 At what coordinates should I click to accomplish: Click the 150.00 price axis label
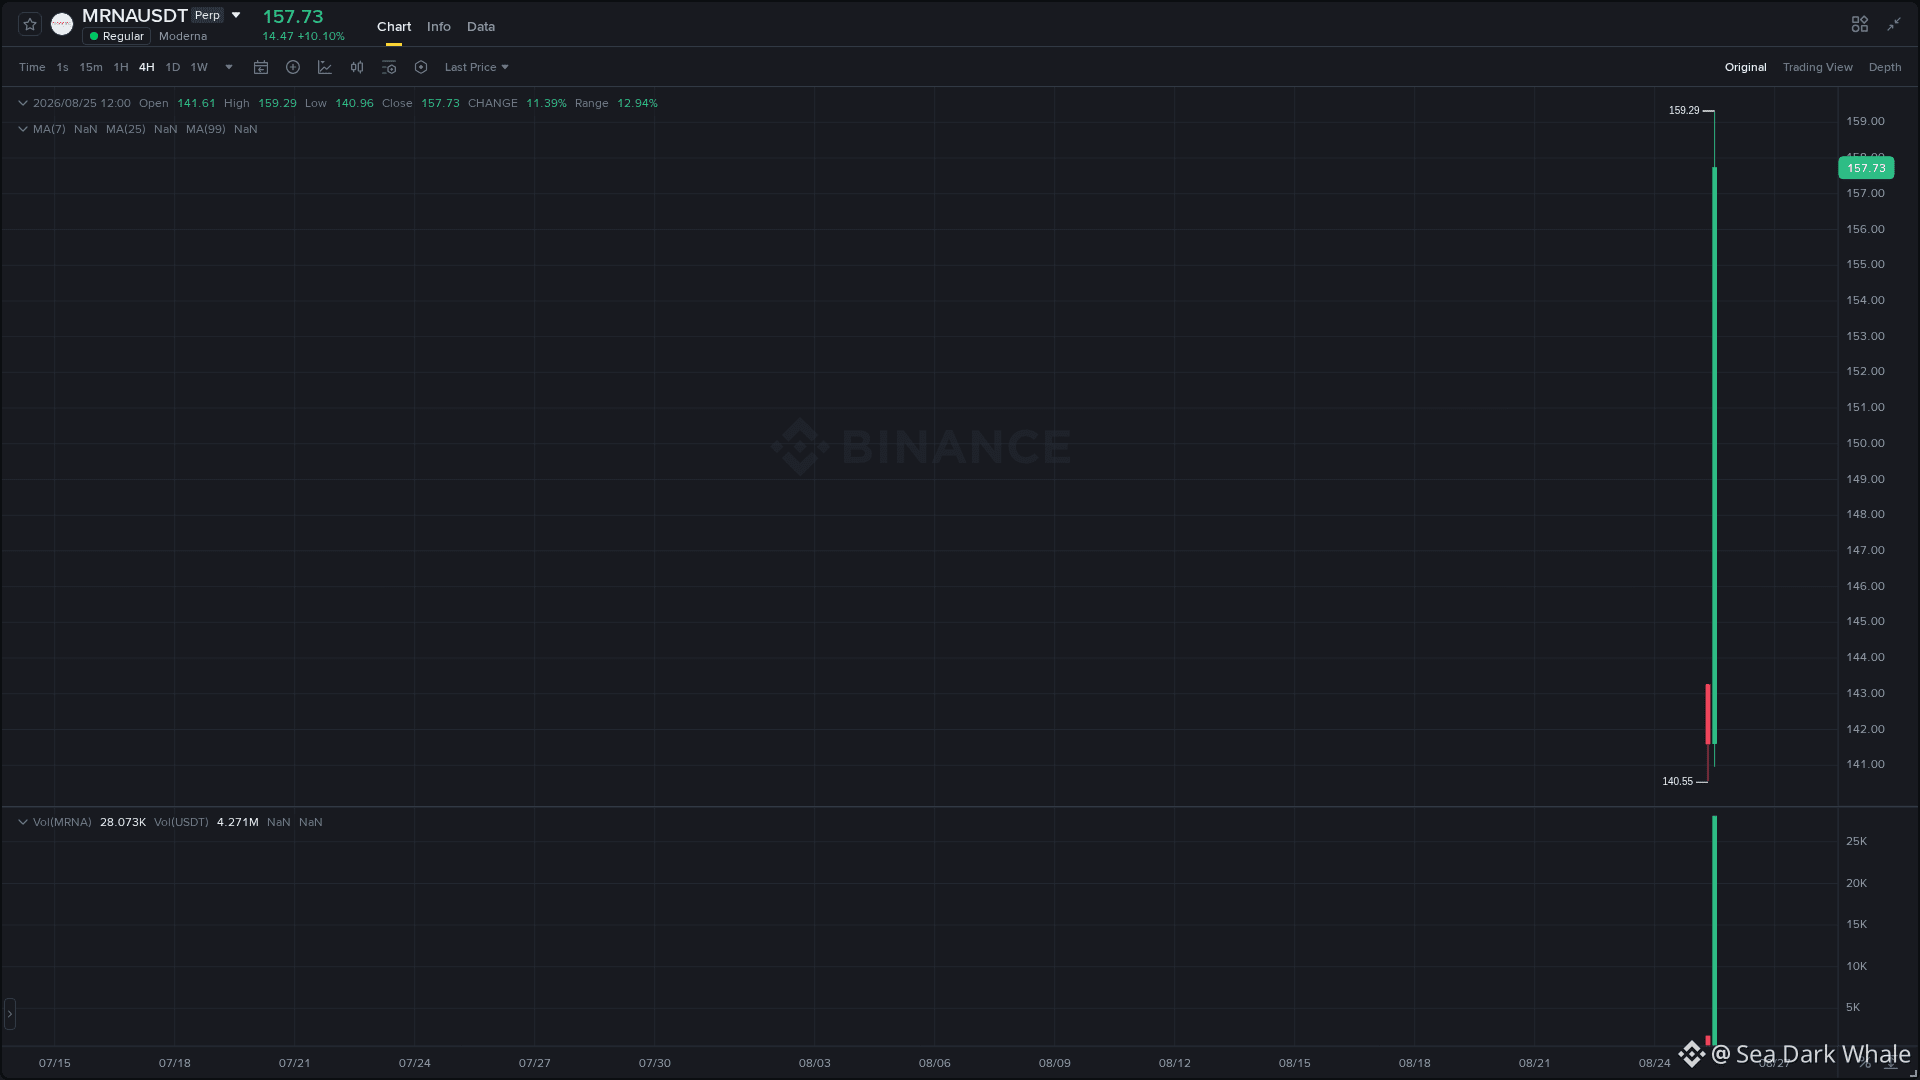[1865, 443]
